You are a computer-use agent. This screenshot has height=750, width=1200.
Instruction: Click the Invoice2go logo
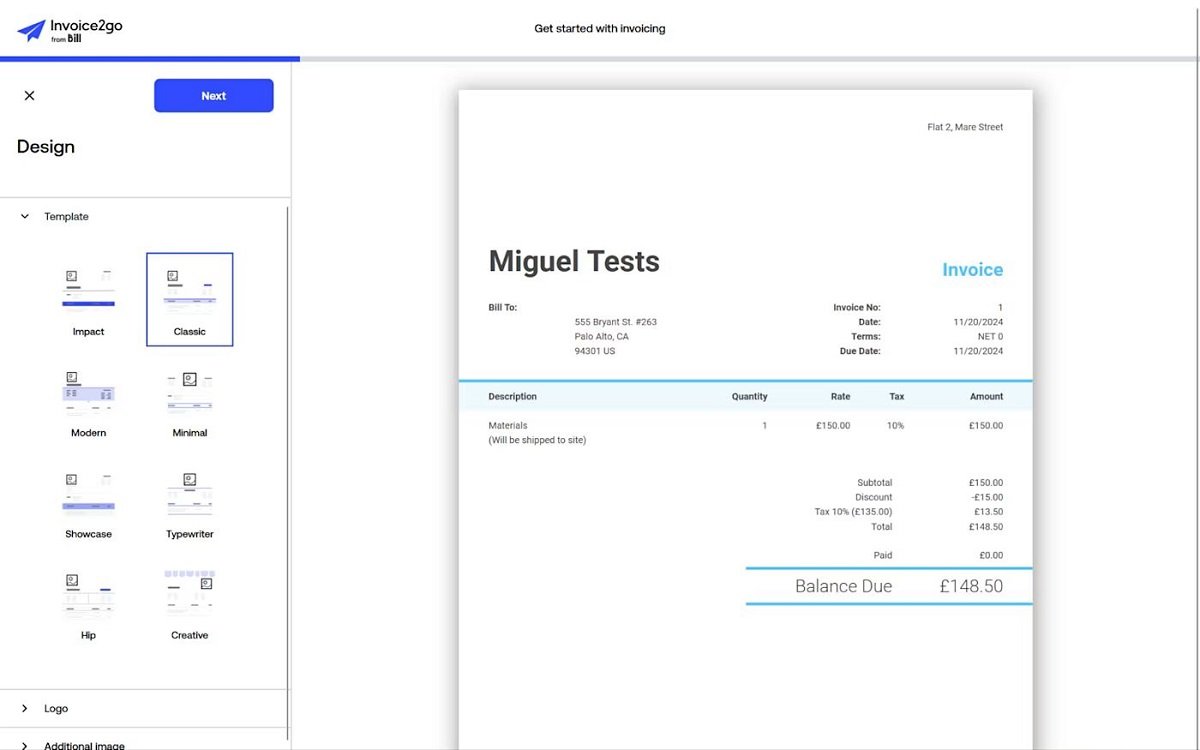click(x=68, y=29)
